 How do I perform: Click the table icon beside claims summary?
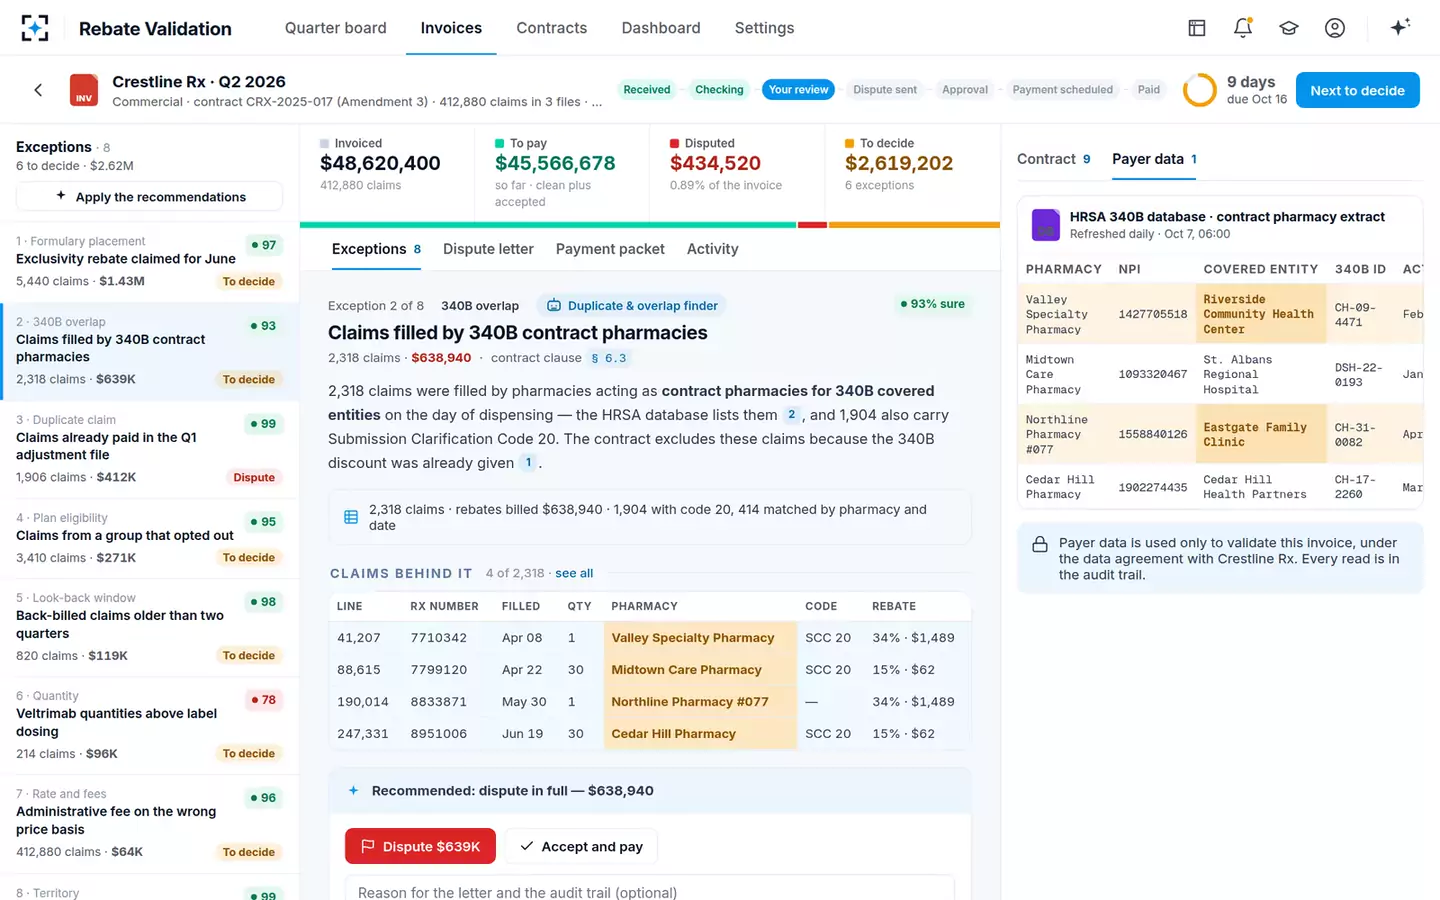tap(351, 517)
